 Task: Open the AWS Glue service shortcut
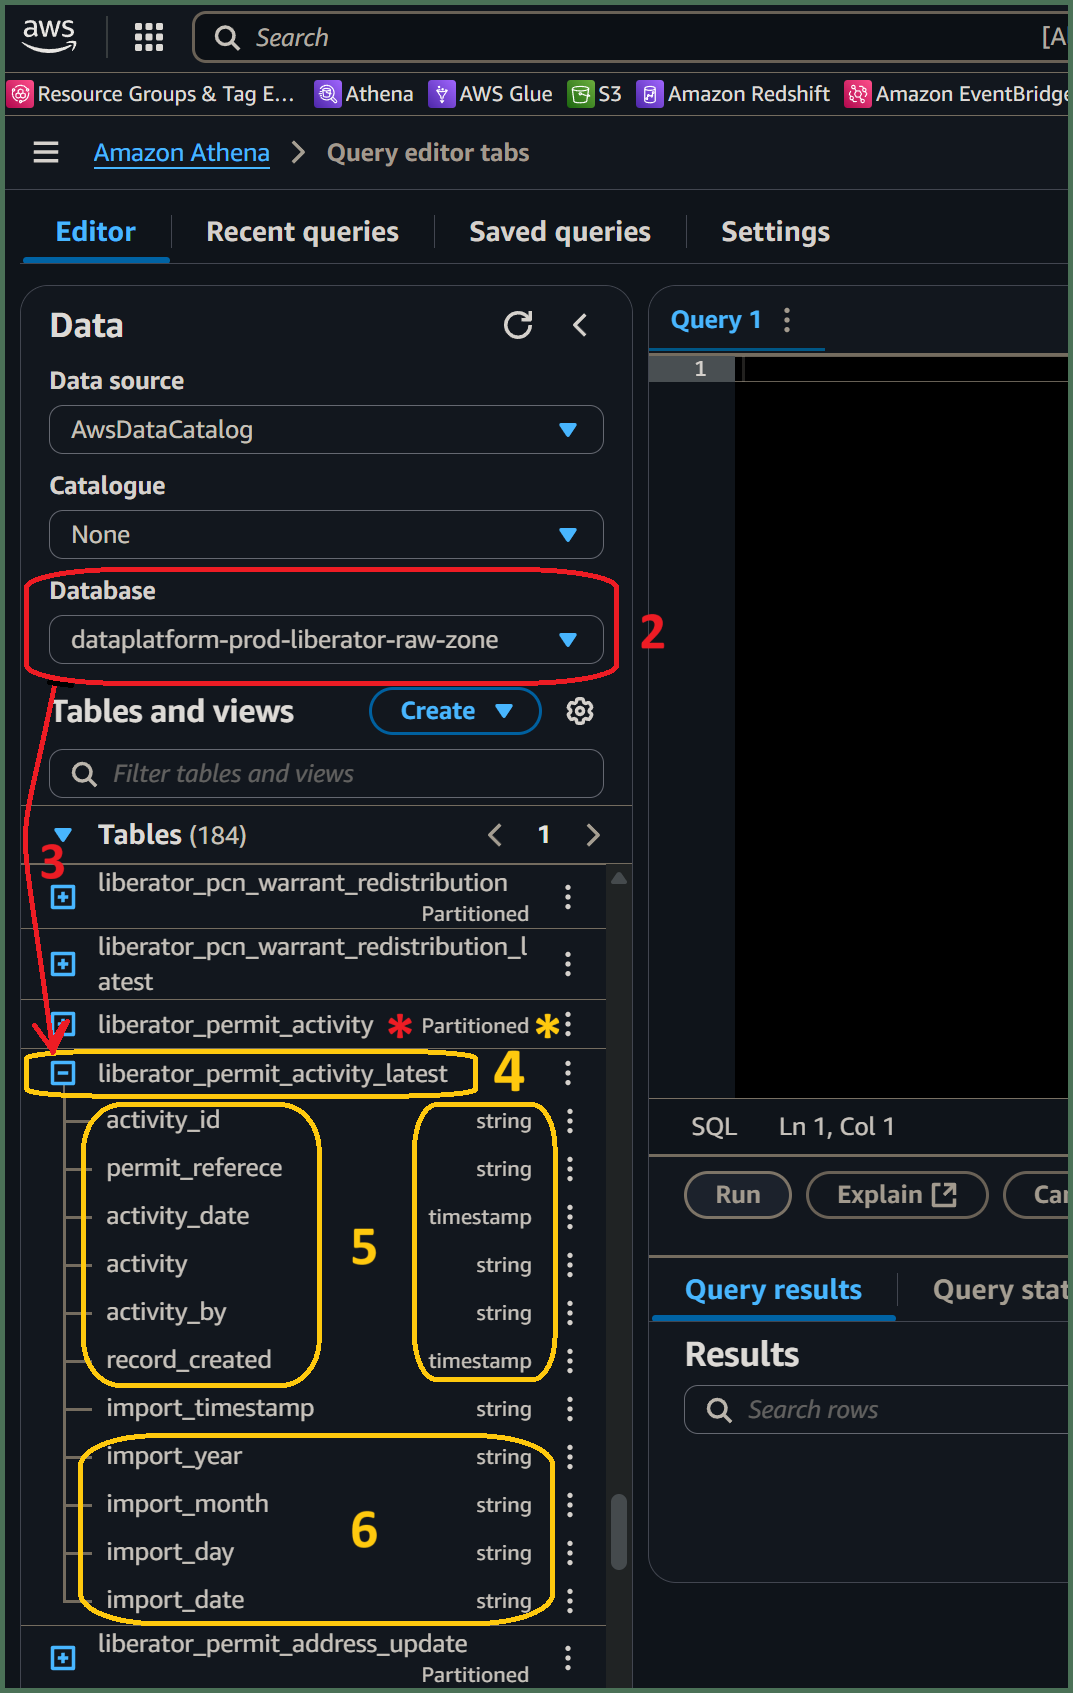click(x=490, y=94)
